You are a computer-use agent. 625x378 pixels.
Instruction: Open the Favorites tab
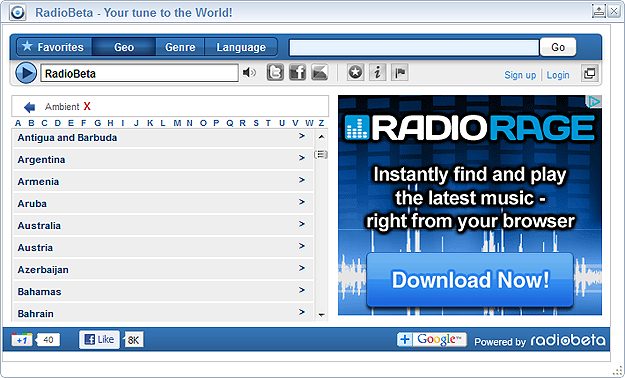(x=54, y=47)
